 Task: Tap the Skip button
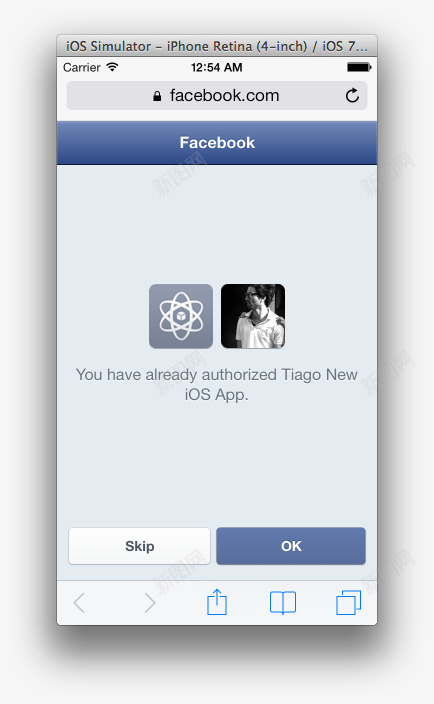pos(139,546)
